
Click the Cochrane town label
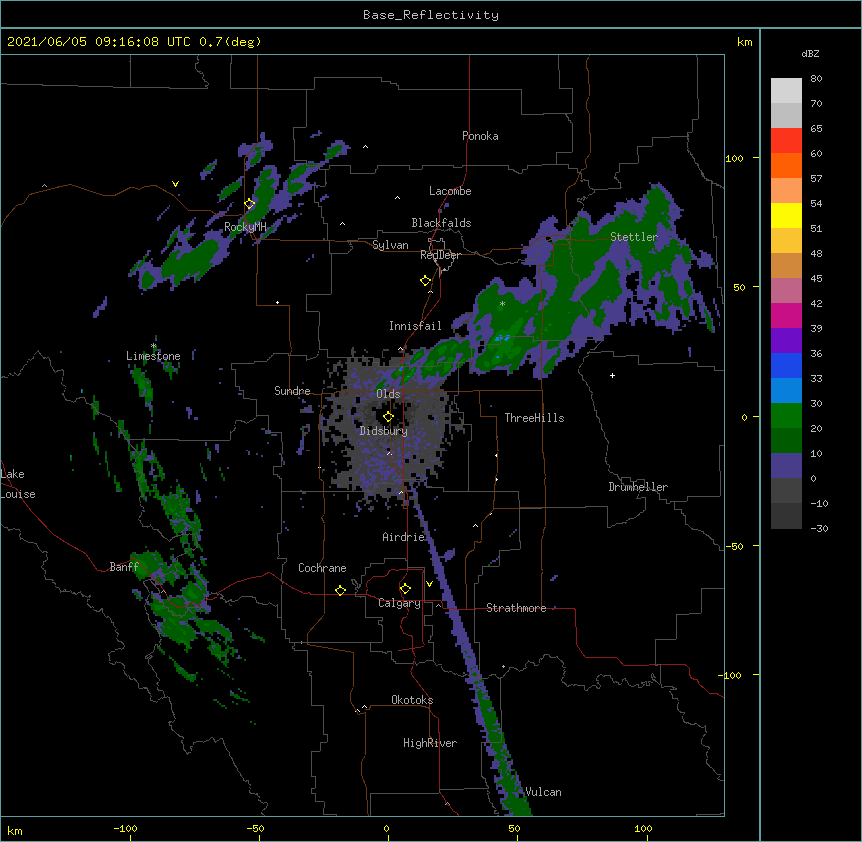click(x=322, y=568)
